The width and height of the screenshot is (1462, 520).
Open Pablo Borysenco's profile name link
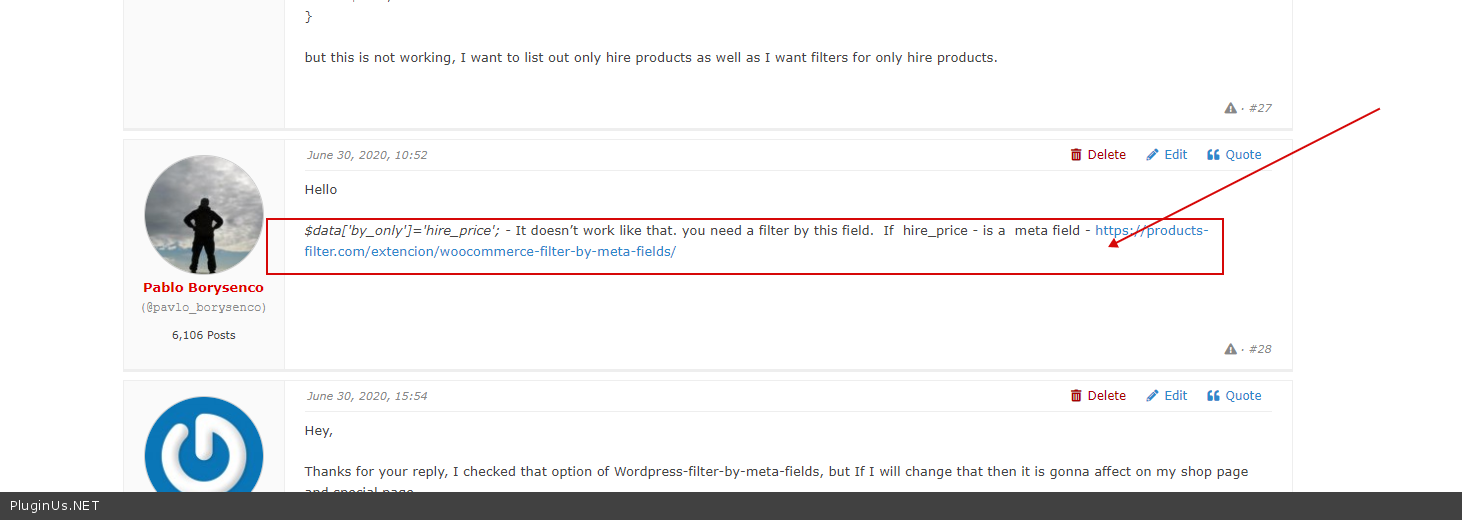click(203, 288)
